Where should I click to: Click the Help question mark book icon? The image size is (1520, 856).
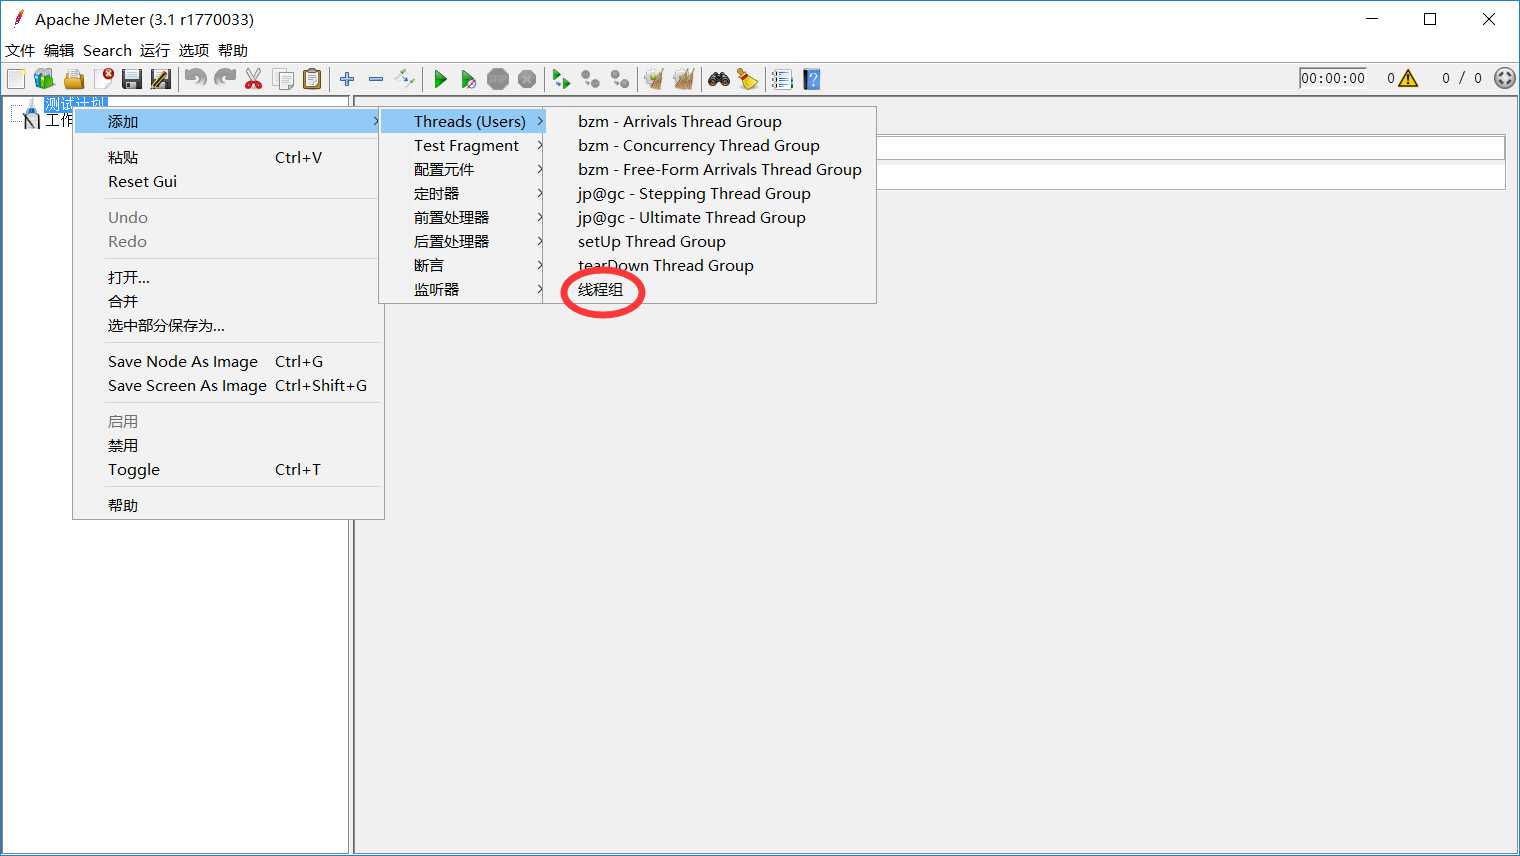[812, 79]
